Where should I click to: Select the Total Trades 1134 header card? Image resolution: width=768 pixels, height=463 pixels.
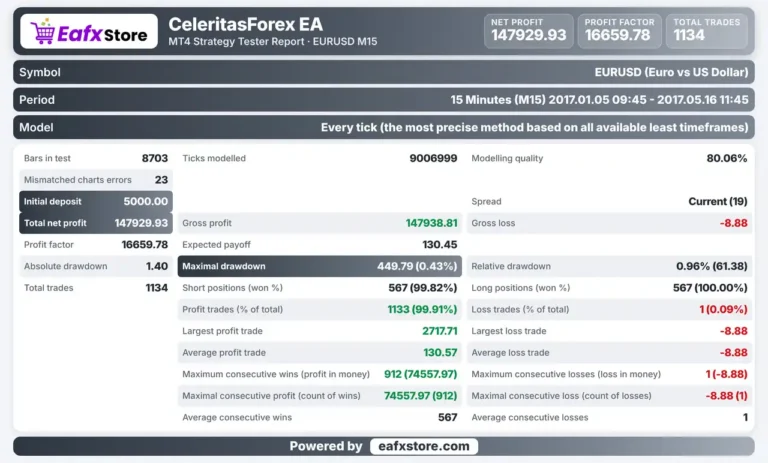[707, 31]
